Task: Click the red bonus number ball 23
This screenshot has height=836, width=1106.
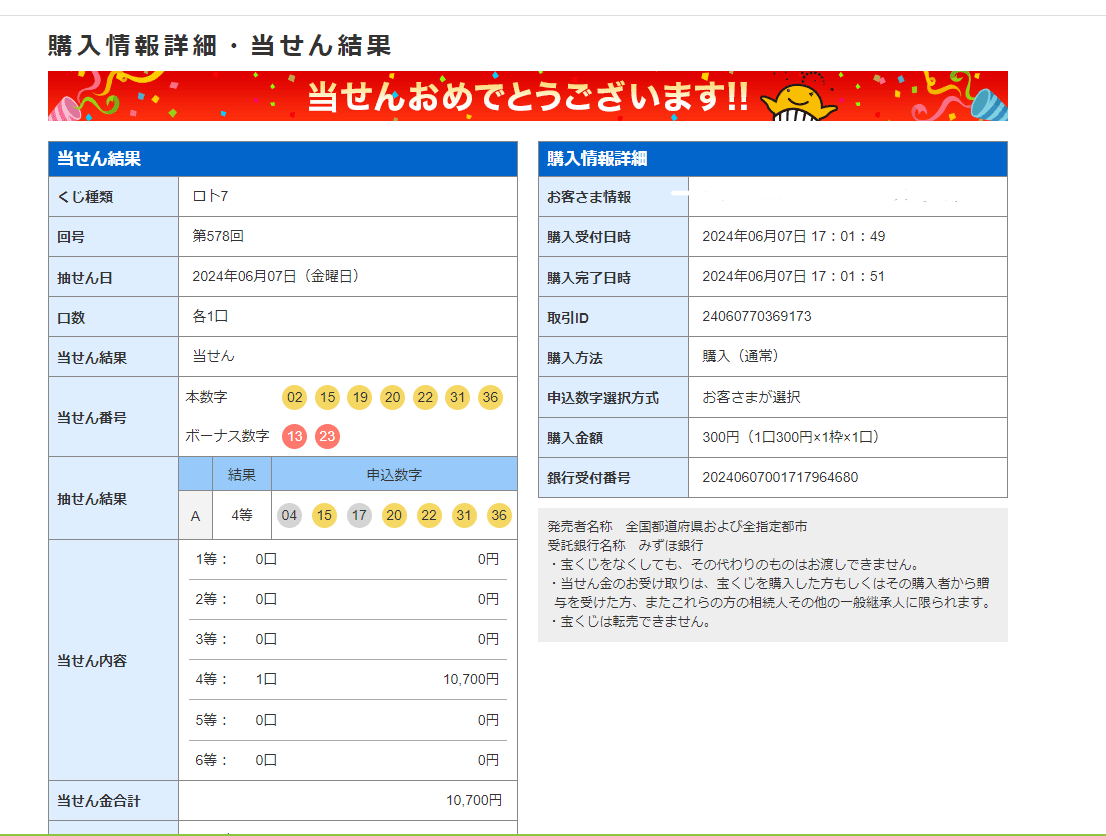Action: [327, 437]
